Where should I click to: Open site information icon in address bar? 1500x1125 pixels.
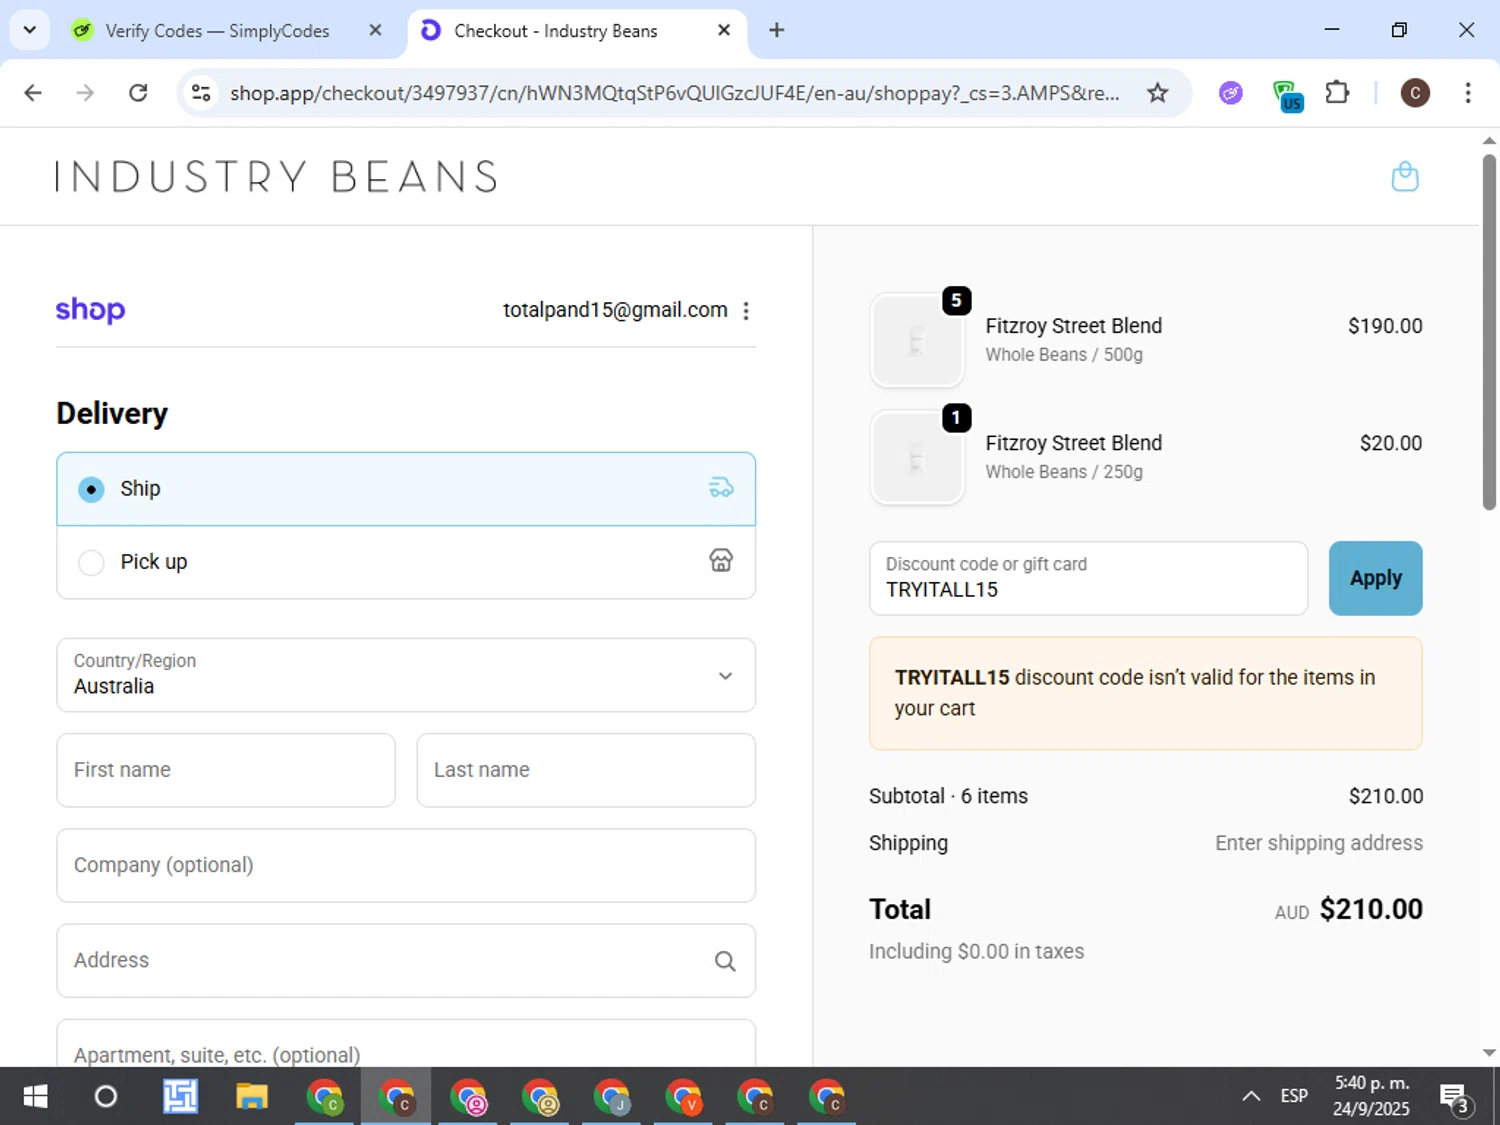pyautogui.click(x=201, y=93)
